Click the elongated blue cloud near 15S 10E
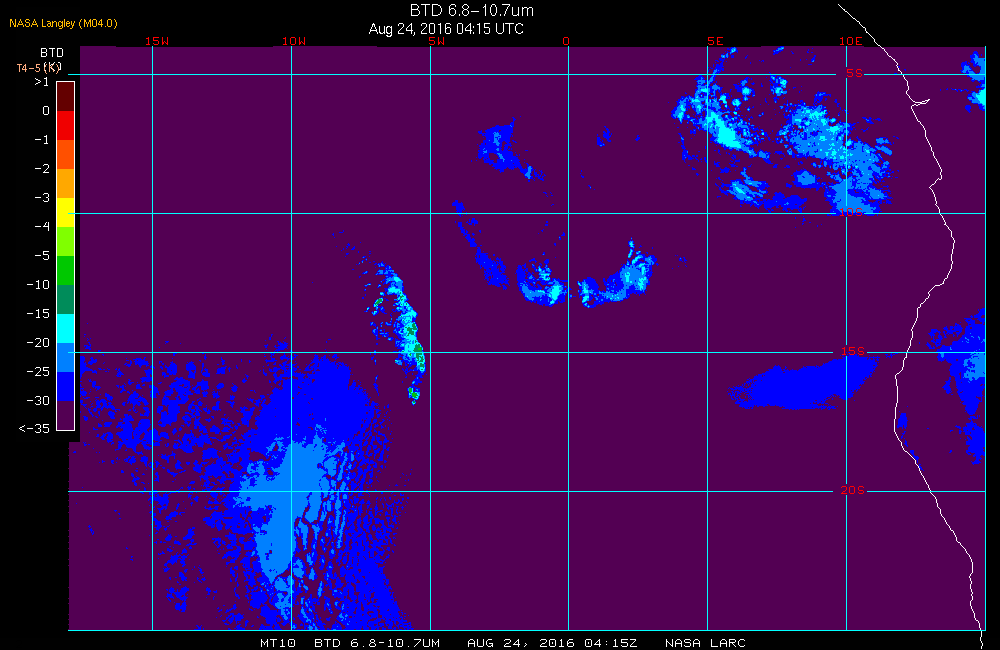Viewport: 1000px width, 650px height. click(x=804, y=383)
